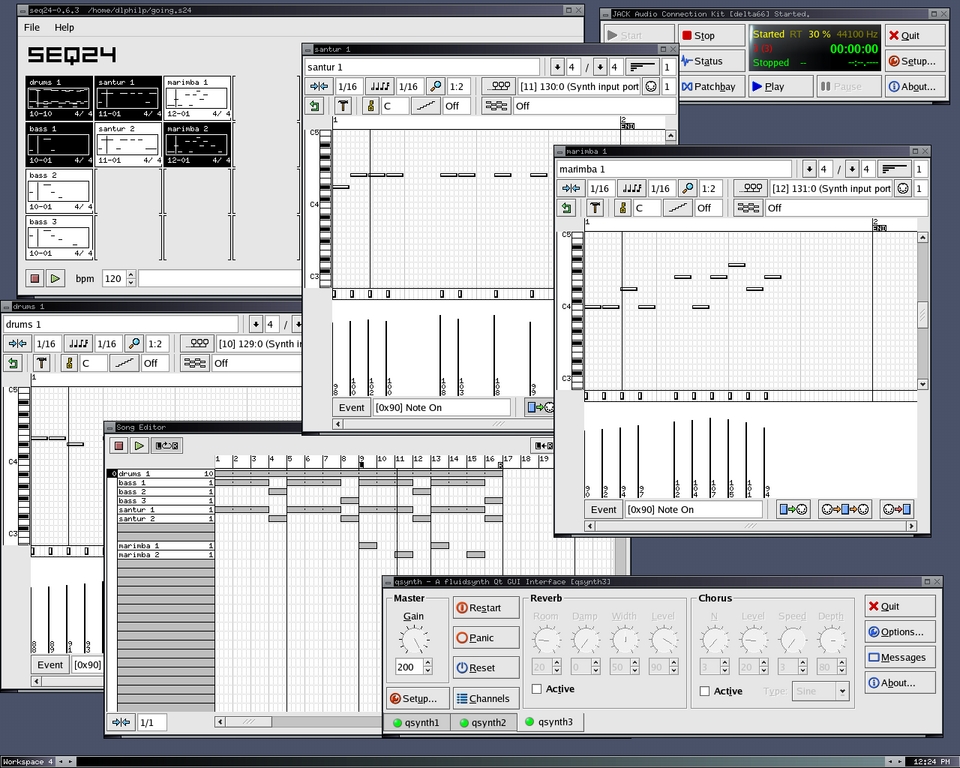Click the Panic button in qsynth
The image size is (960, 768).
(x=486, y=638)
